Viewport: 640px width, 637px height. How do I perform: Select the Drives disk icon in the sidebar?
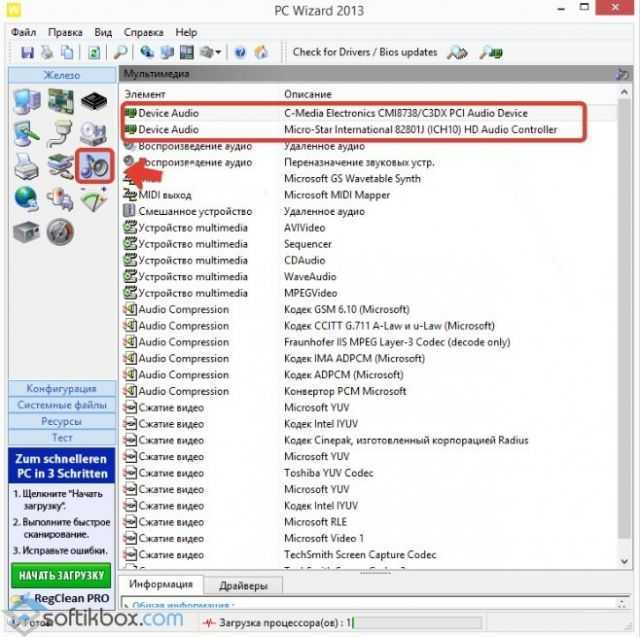(94, 134)
